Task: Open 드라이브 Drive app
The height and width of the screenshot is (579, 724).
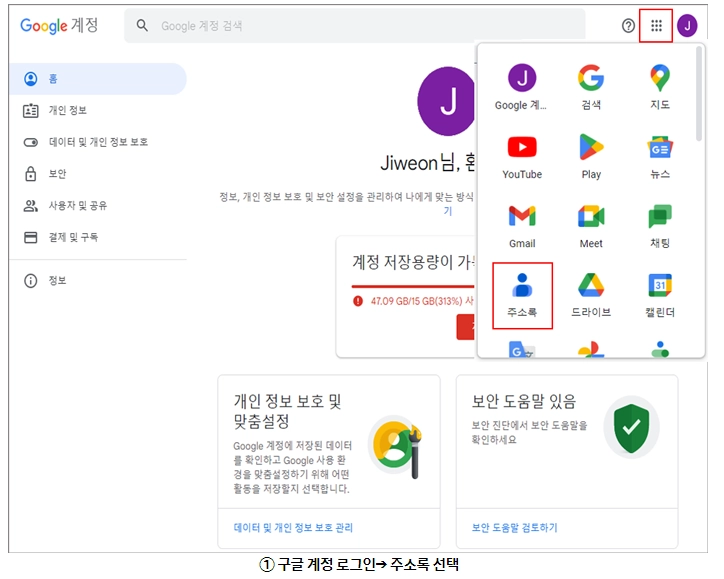Action: (591, 296)
